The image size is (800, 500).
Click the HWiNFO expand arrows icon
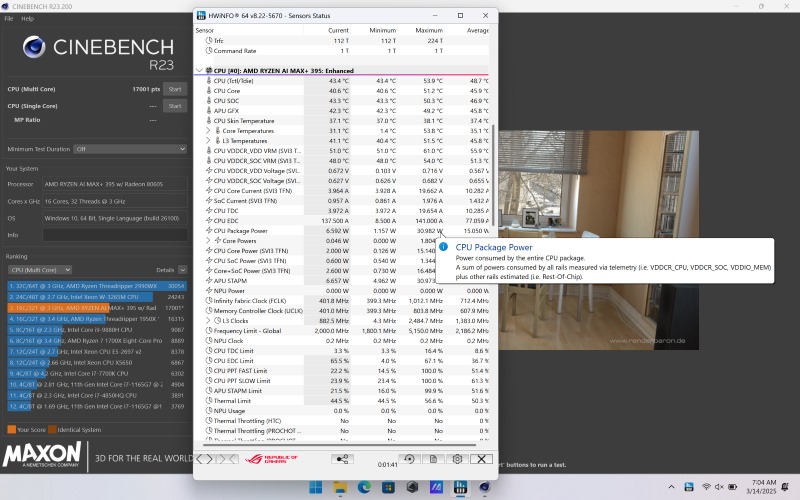point(205,459)
